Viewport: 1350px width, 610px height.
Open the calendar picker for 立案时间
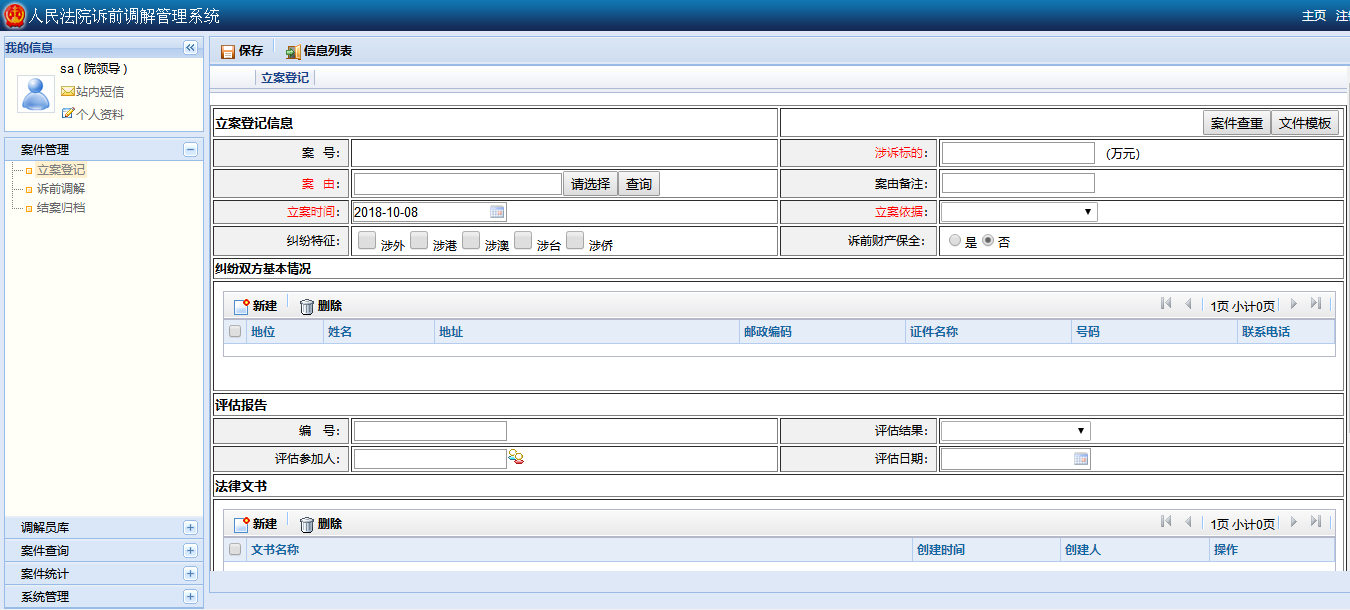coord(497,212)
